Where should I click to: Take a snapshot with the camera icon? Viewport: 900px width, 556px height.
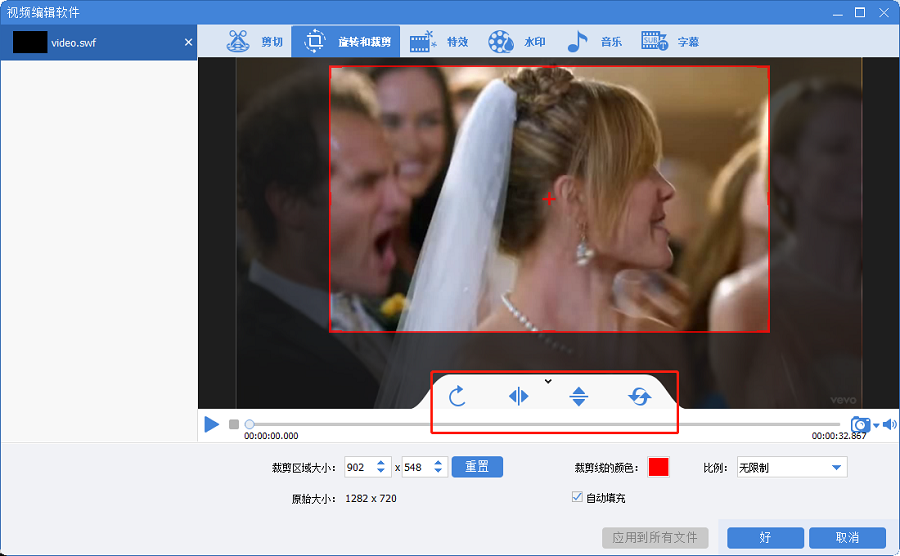(859, 425)
